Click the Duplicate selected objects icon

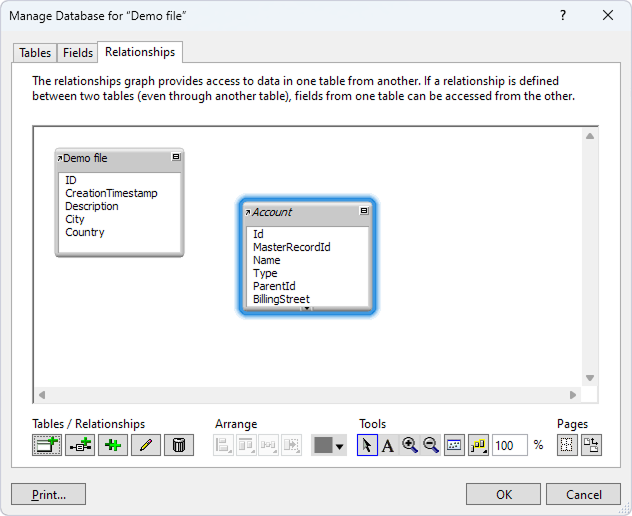113,445
